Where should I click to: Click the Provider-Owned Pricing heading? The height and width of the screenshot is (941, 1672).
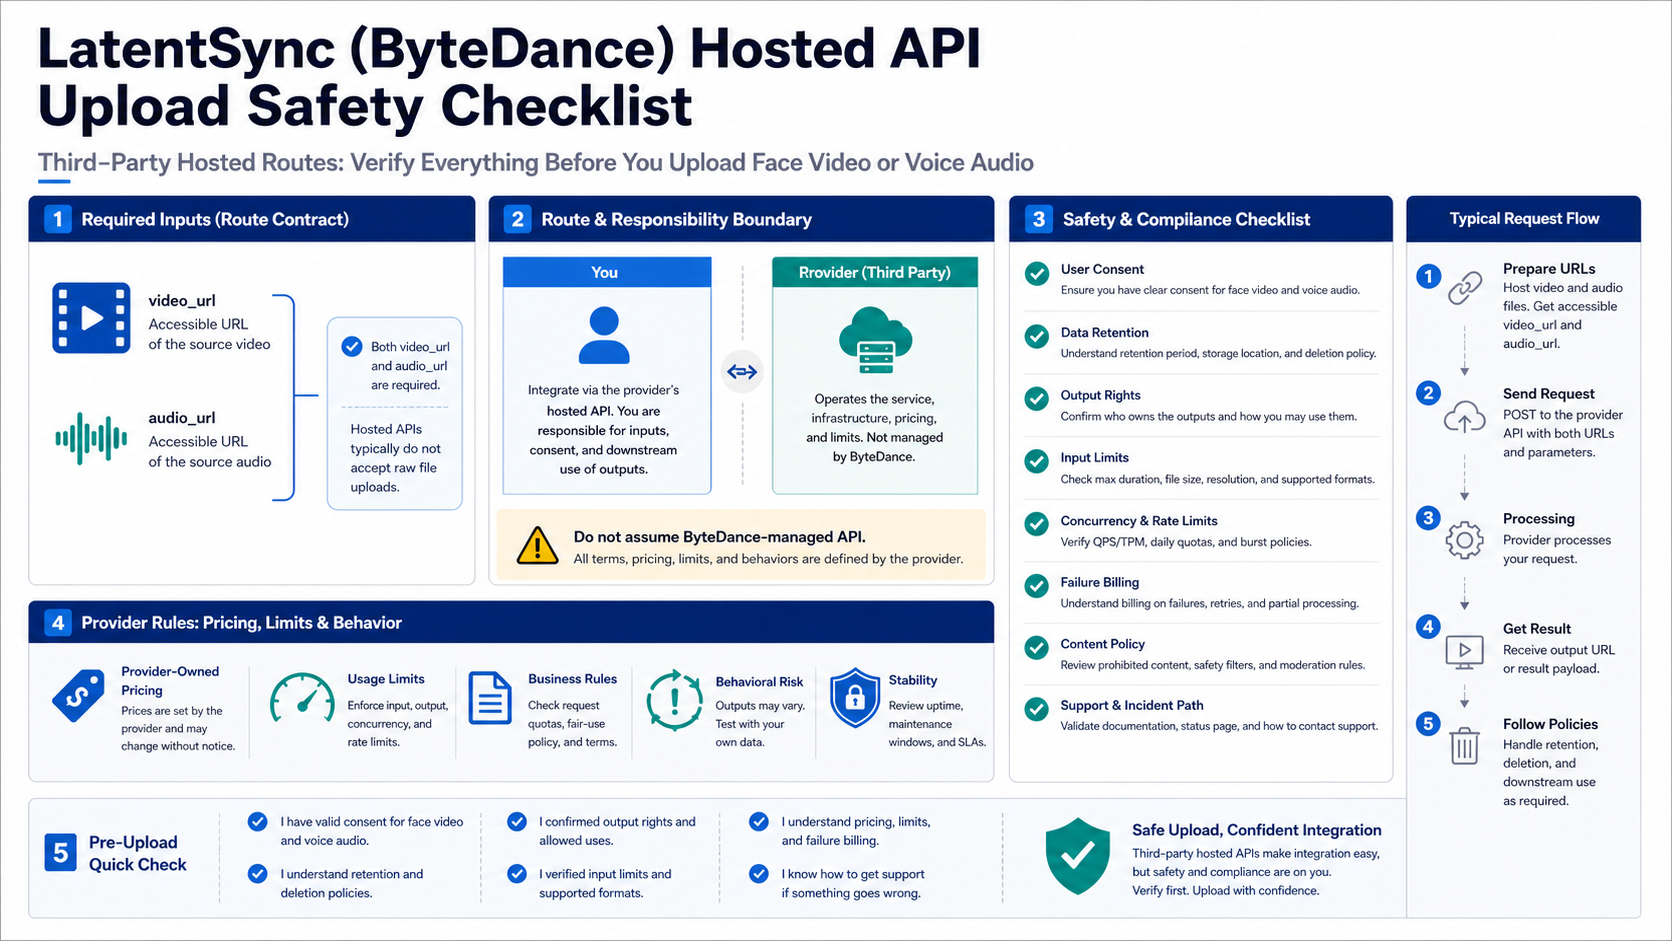click(170, 681)
